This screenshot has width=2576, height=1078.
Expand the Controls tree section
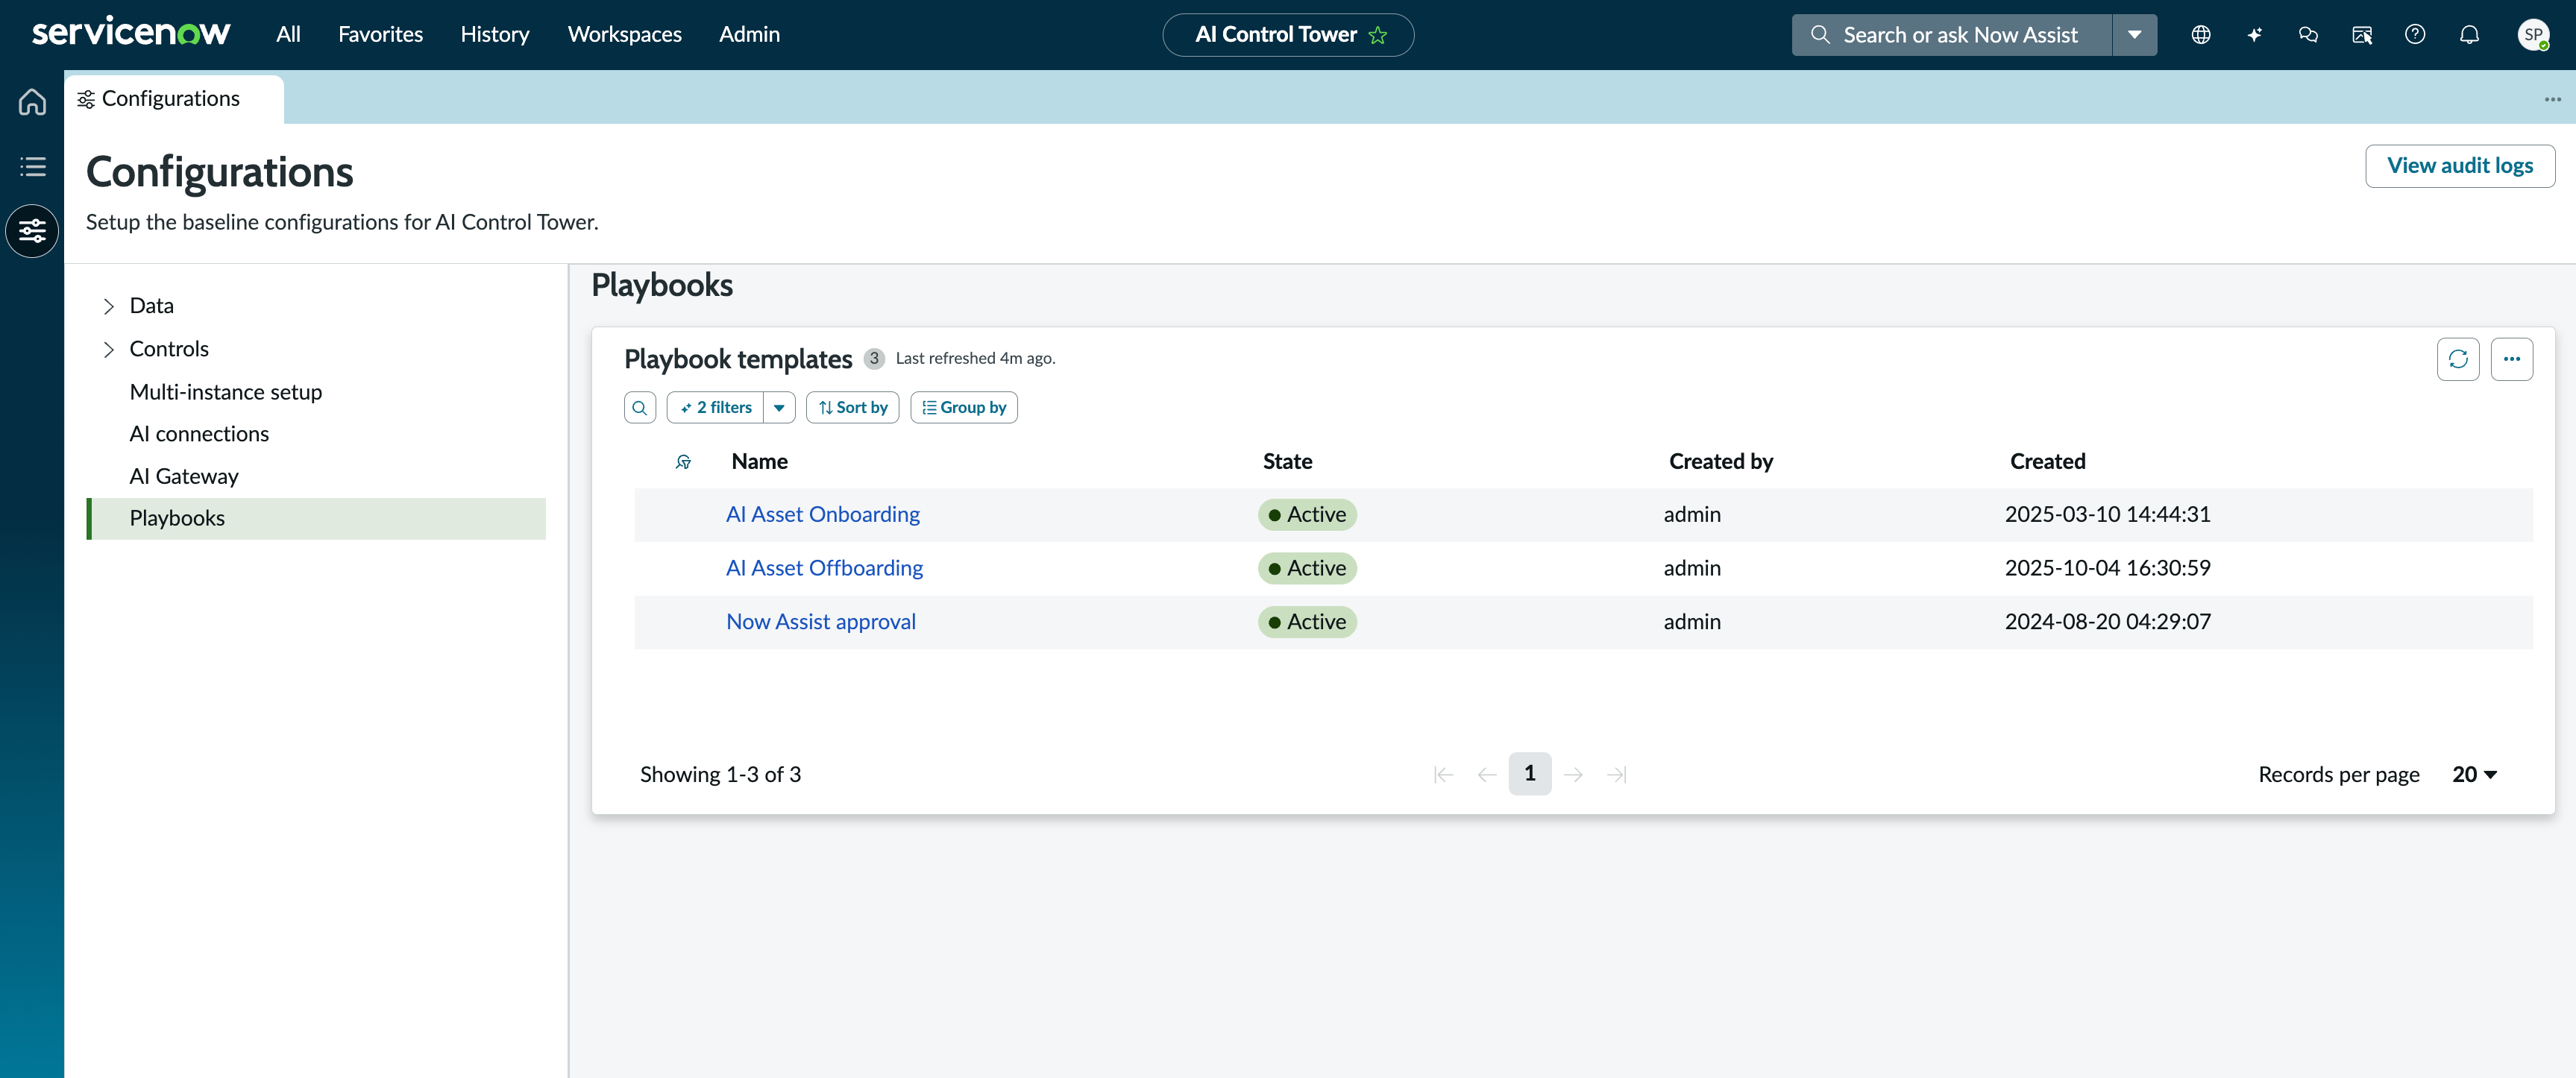[x=109, y=349]
